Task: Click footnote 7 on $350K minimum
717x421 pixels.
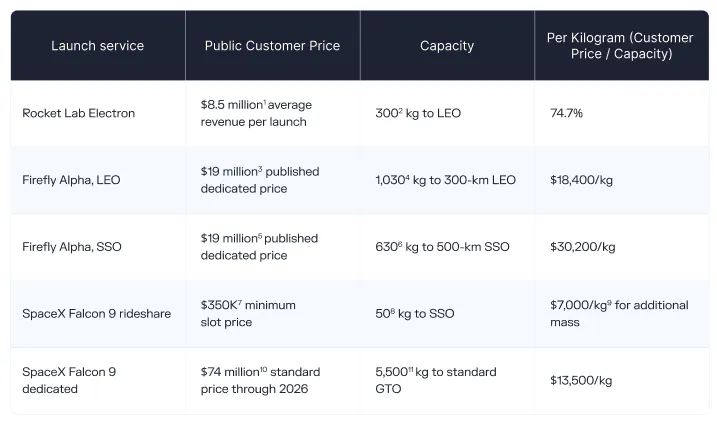Action: click(x=240, y=302)
